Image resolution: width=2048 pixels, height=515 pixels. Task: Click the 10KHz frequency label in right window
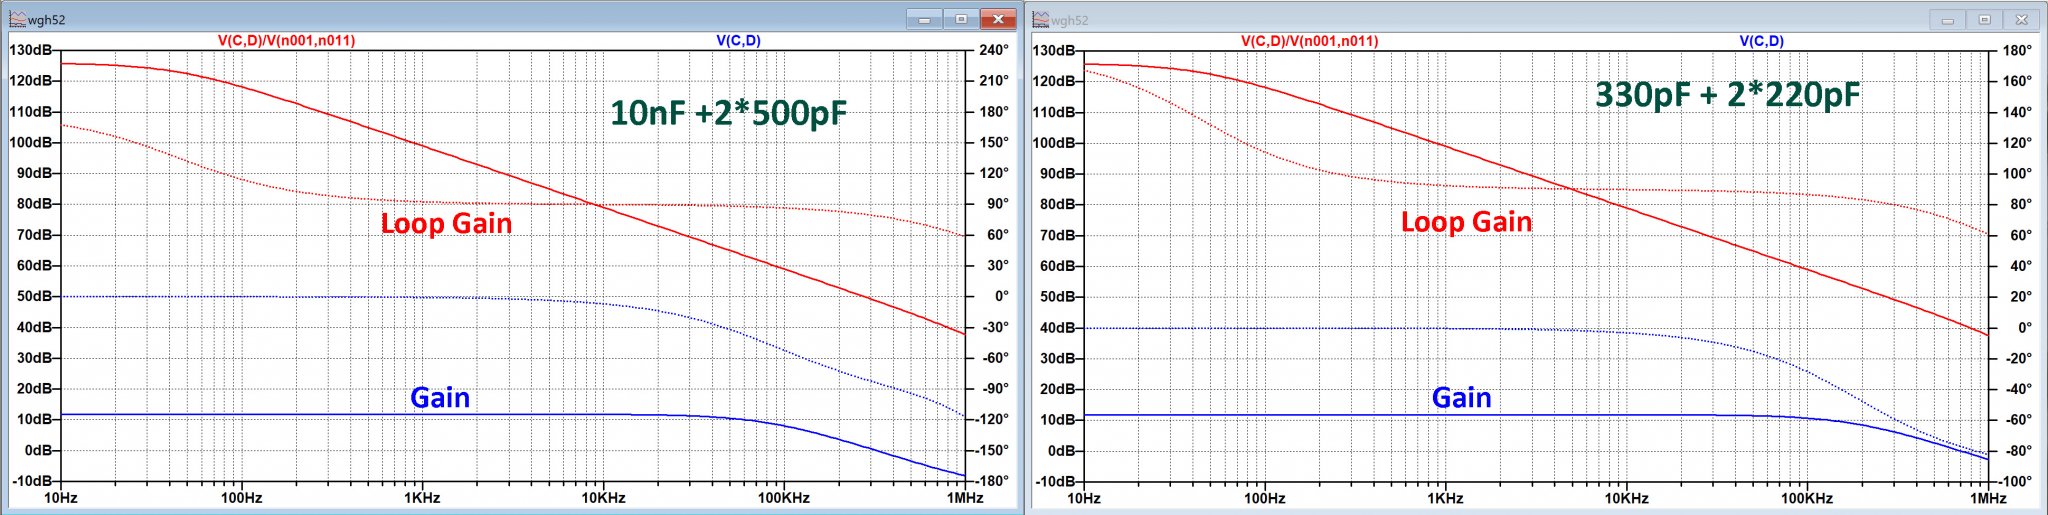pyautogui.click(x=1626, y=498)
